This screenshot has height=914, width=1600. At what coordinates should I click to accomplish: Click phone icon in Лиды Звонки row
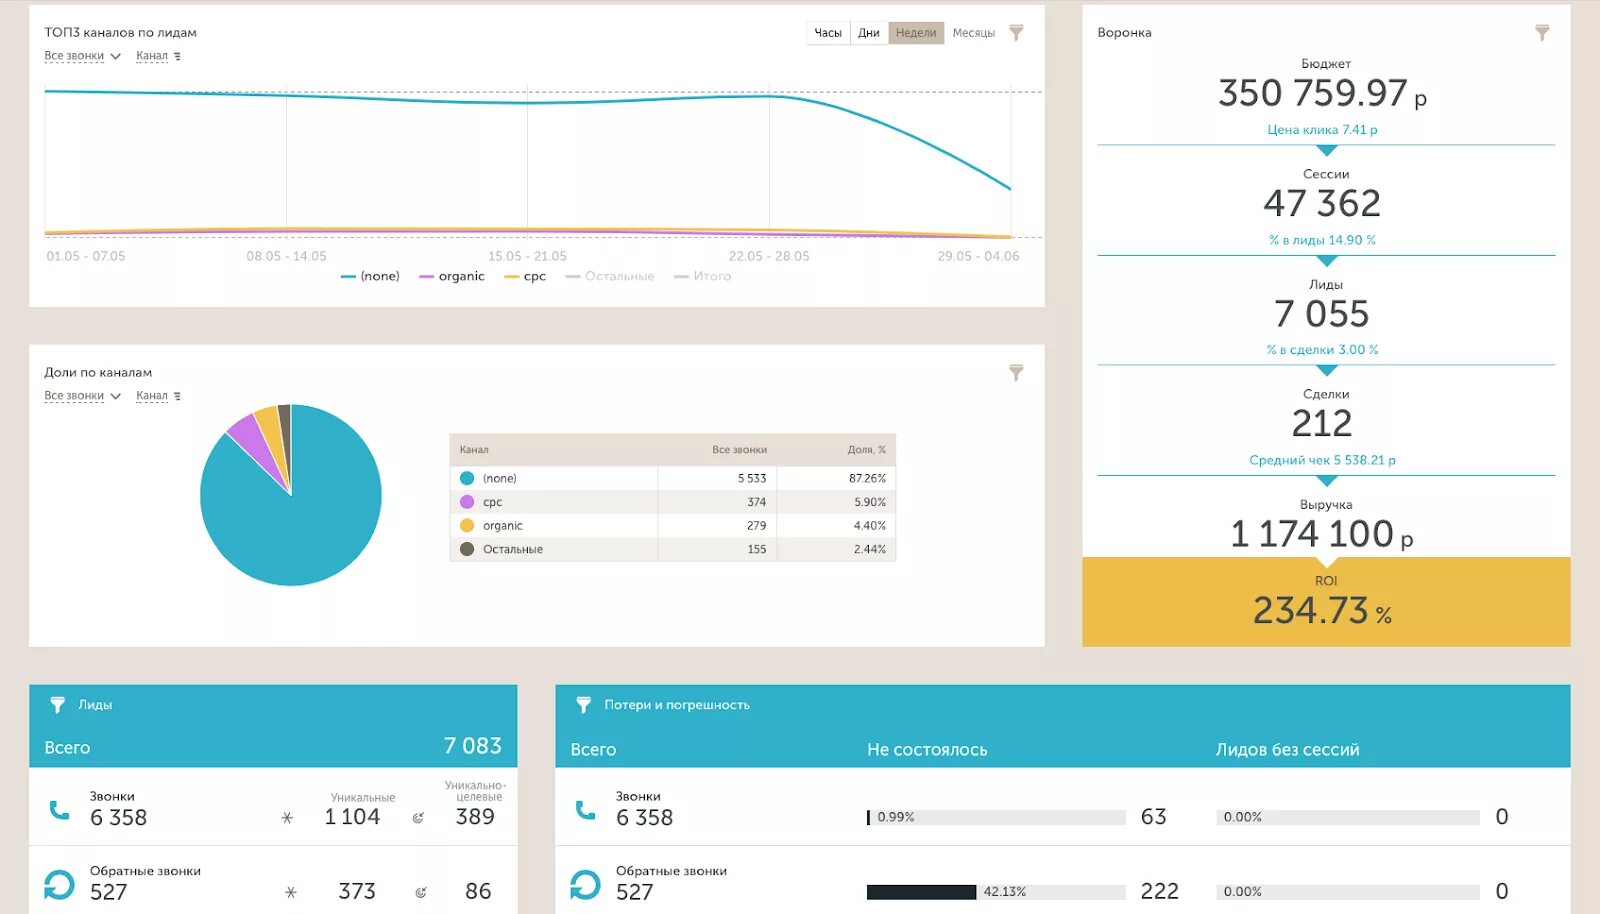[60, 810]
